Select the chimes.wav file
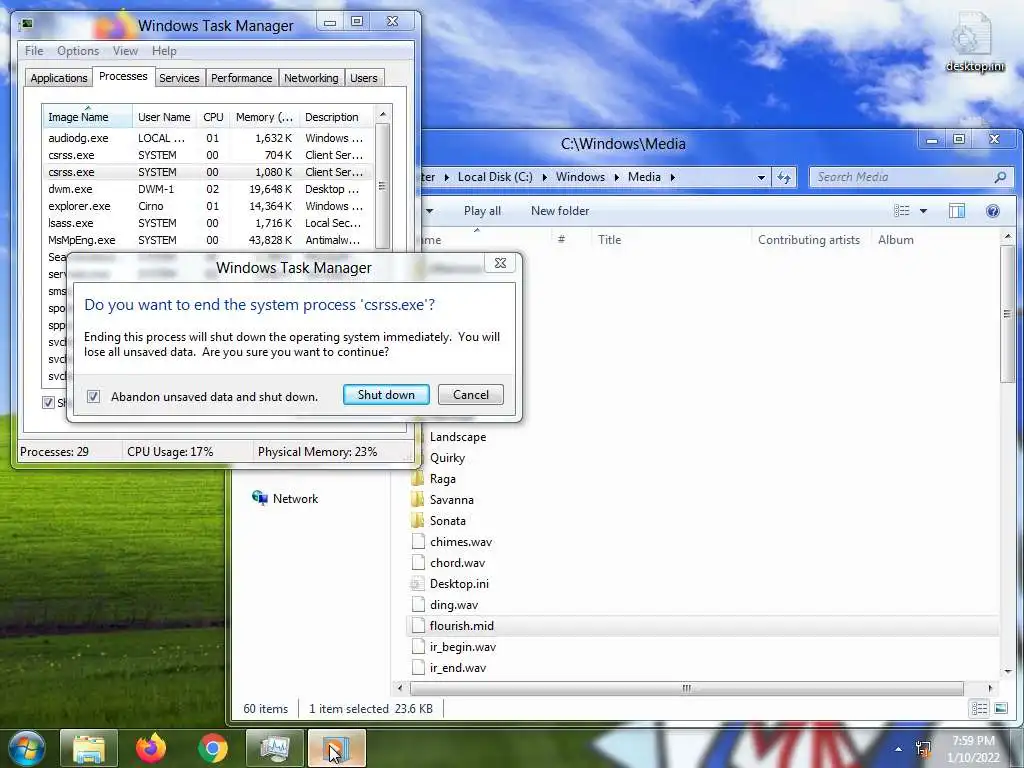 452,541
